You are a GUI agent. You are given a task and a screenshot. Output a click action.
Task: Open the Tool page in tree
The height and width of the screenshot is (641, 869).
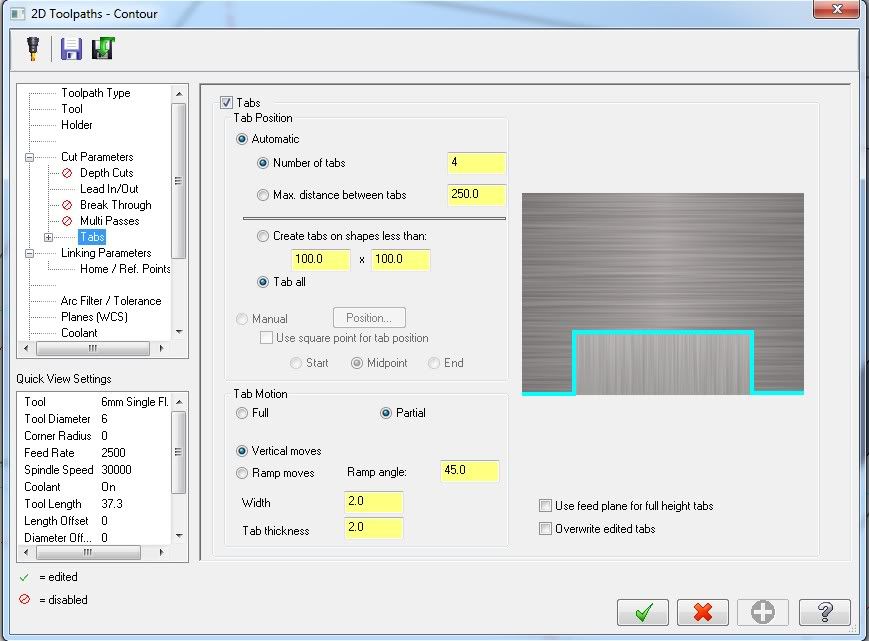click(71, 109)
